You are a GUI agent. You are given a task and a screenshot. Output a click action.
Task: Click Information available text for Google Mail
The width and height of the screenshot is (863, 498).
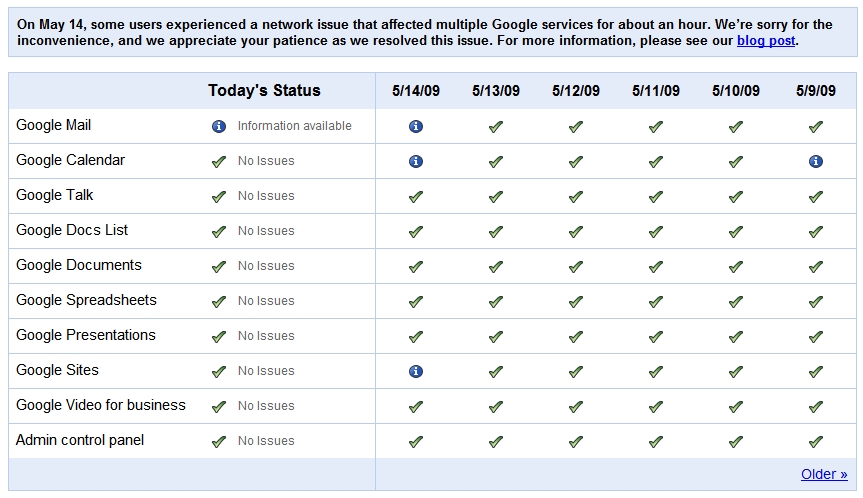click(x=294, y=127)
